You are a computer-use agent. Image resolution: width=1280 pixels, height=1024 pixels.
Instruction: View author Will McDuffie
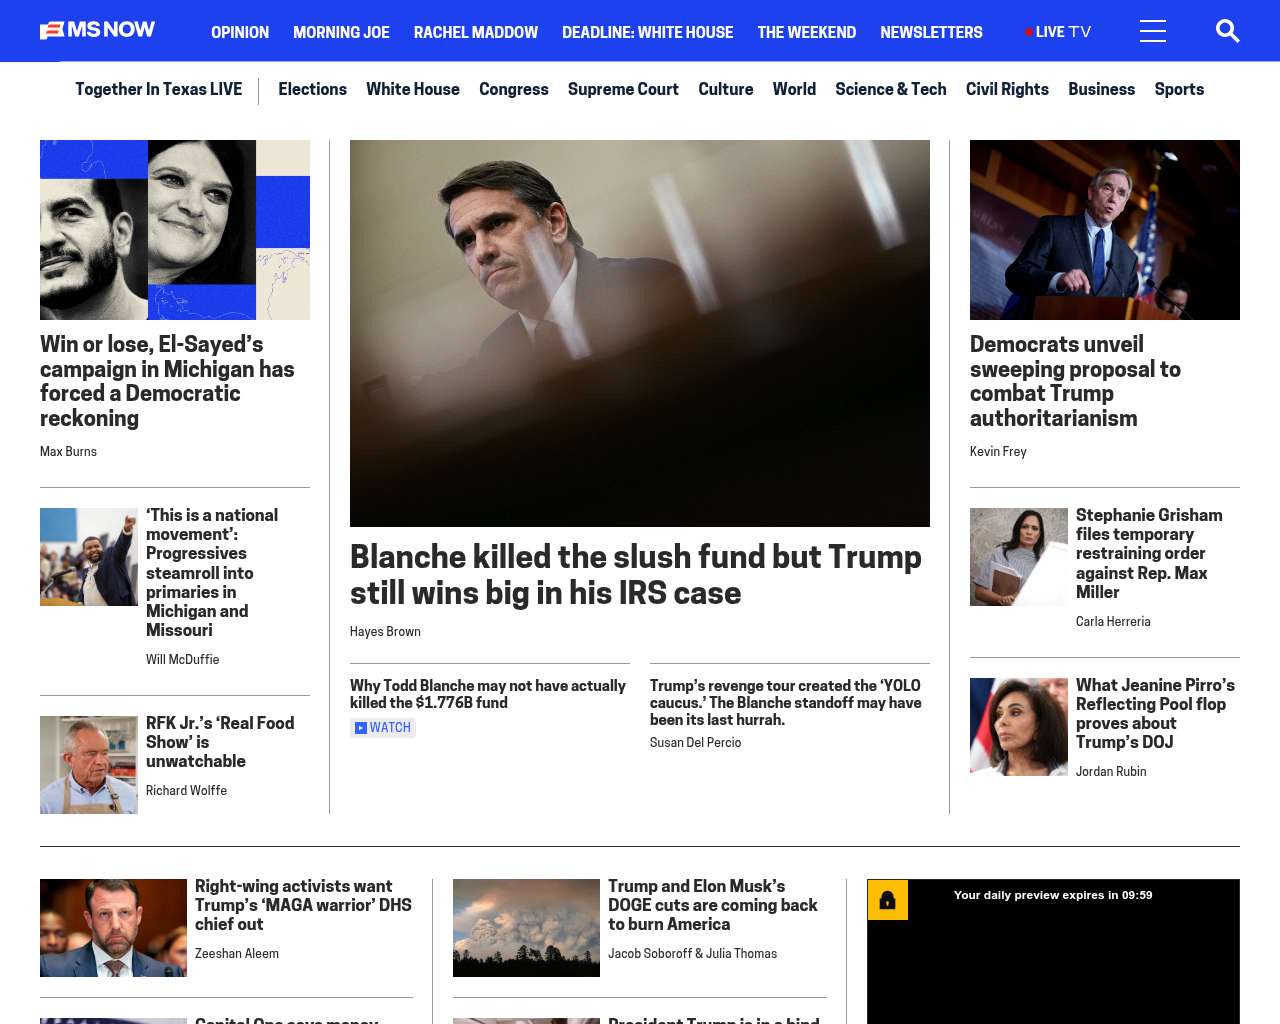coord(182,660)
